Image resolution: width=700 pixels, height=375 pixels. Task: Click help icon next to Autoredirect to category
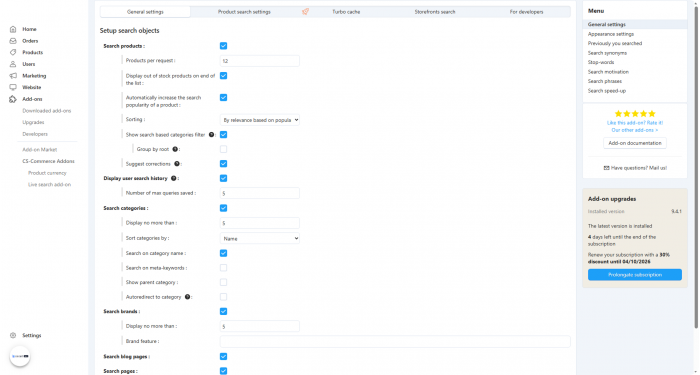click(x=188, y=297)
